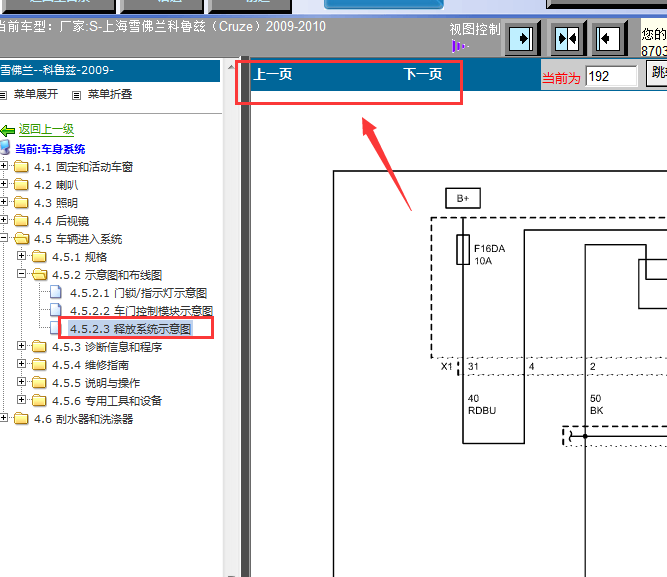
Task: Click the blue 雪佛兰--科鲁兹-2009- panel header
Action: point(110,70)
